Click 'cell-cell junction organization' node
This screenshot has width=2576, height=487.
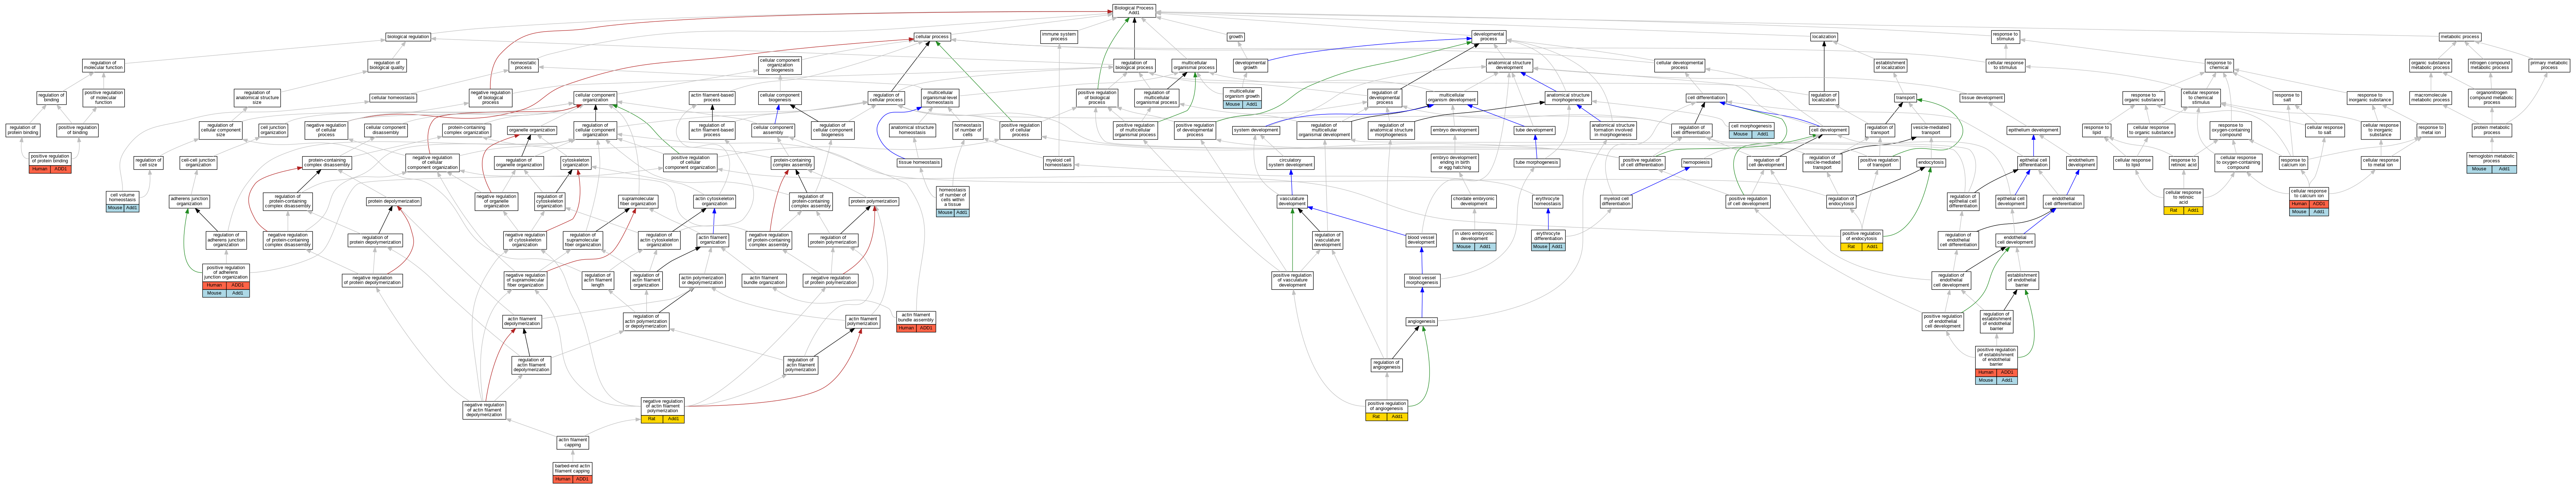(198, 162)
